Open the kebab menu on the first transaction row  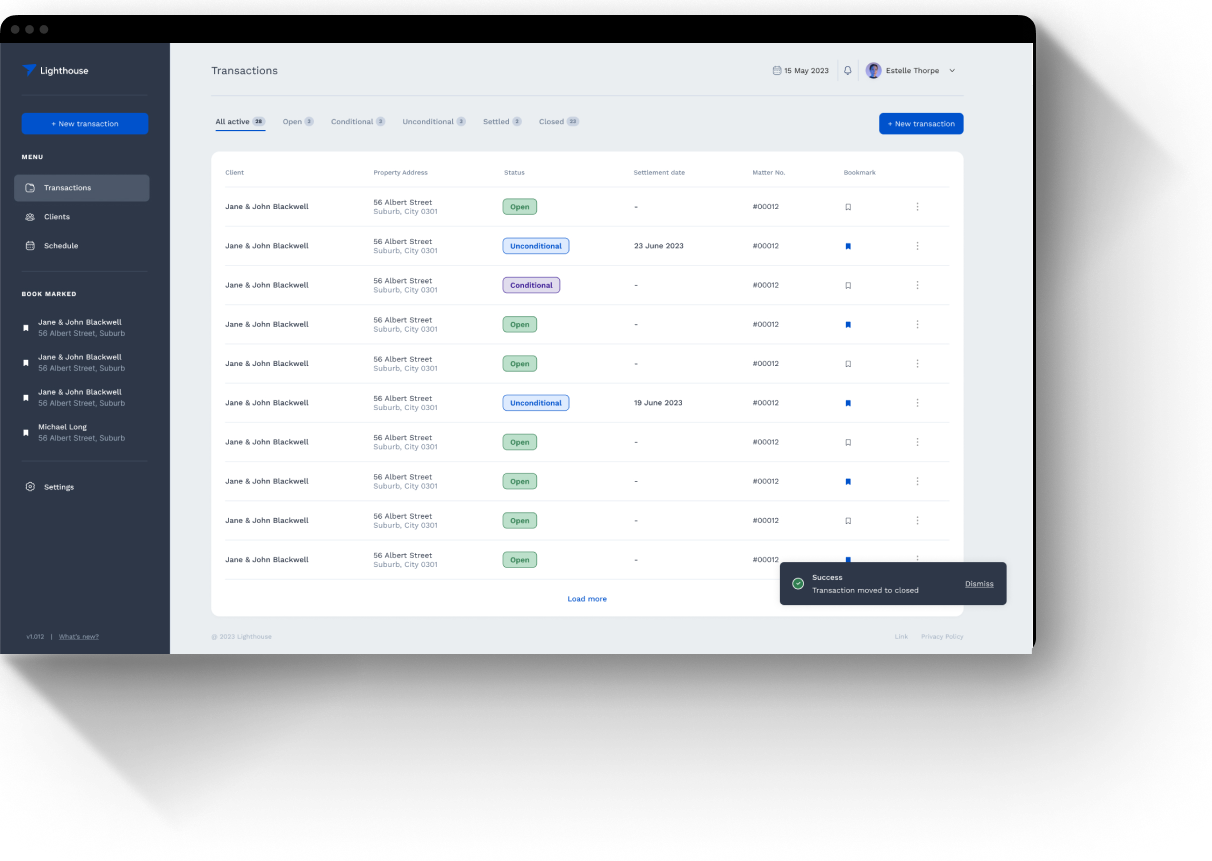[917, 206]
